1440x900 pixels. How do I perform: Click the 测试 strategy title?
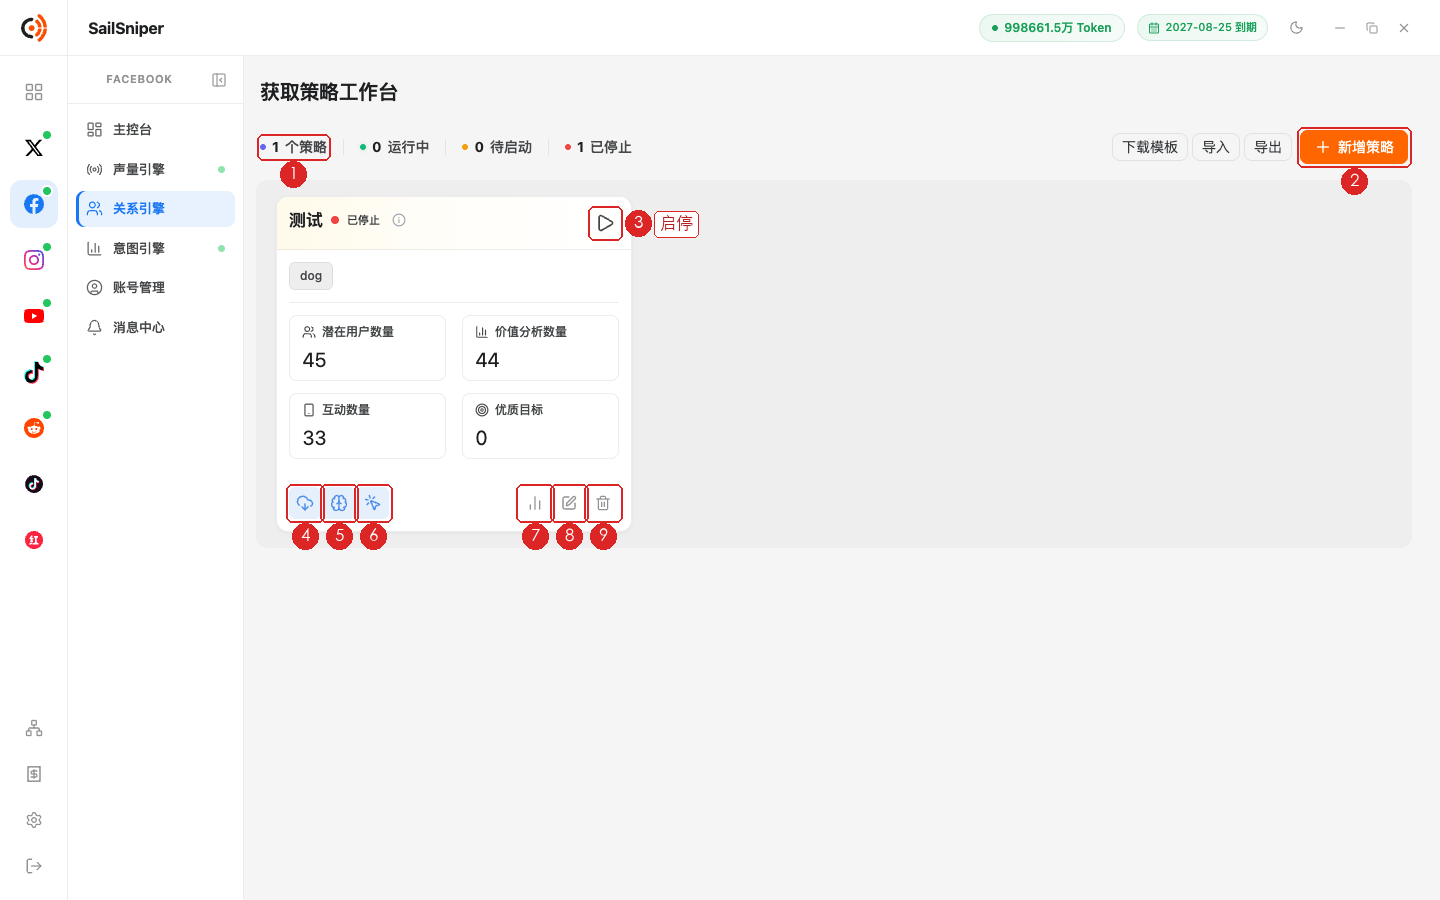[306, 220]
